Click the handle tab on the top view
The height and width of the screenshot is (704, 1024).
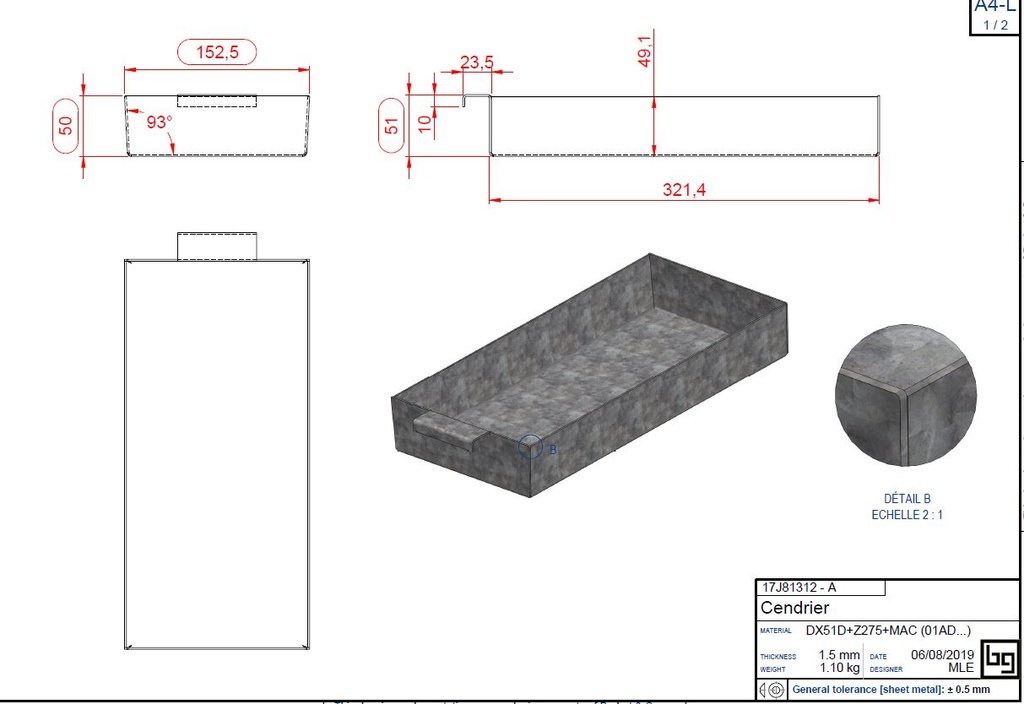pos(218,246)
